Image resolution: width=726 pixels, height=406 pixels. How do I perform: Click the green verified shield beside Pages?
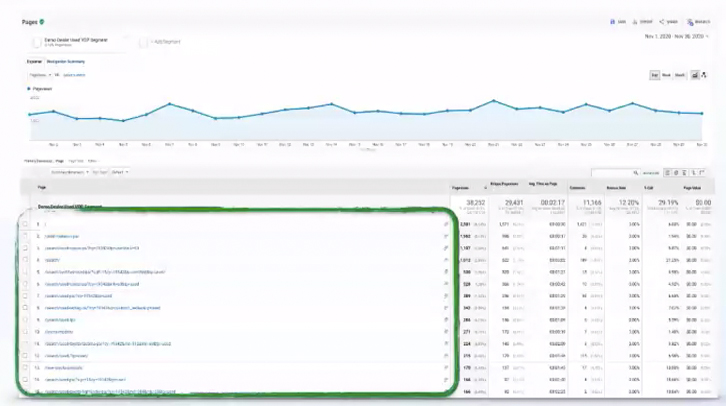pos(42,22)
